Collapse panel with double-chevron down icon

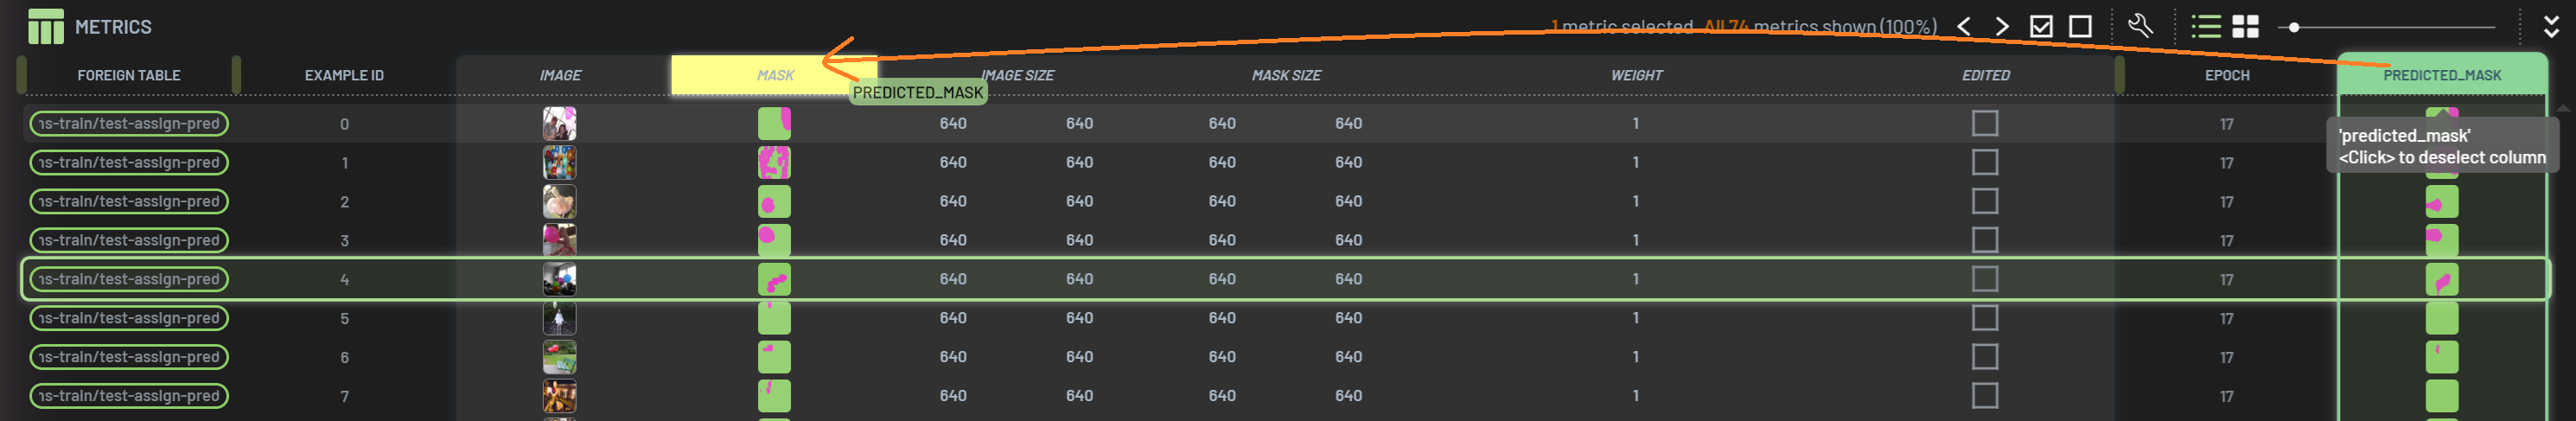pos(2551,26)
